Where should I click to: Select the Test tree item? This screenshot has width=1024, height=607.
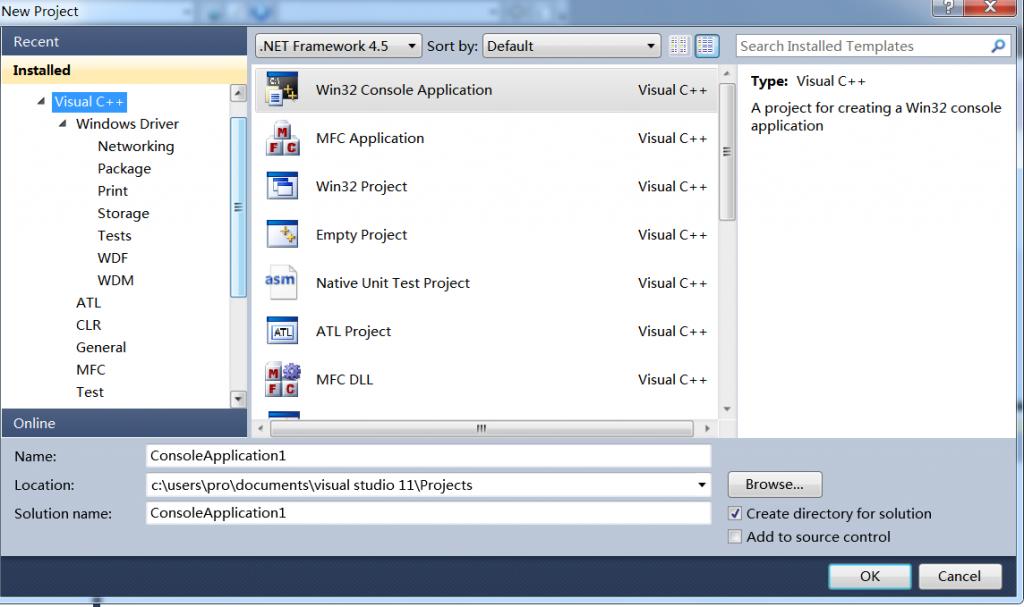[x=89, y=392]
